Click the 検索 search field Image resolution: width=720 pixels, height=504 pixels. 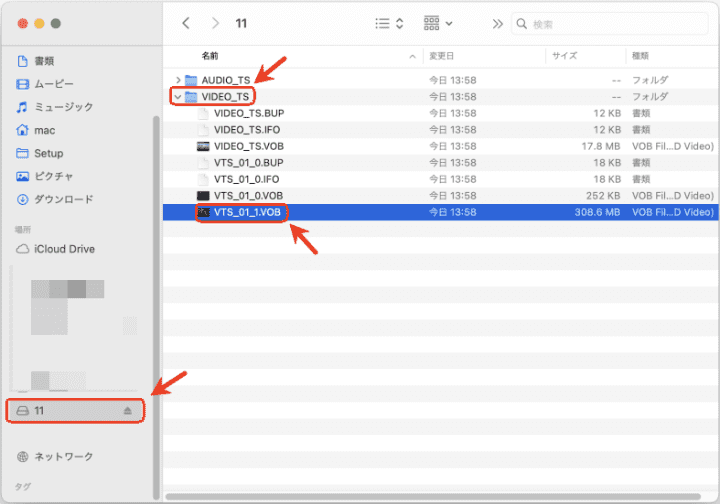pos(610,24)
